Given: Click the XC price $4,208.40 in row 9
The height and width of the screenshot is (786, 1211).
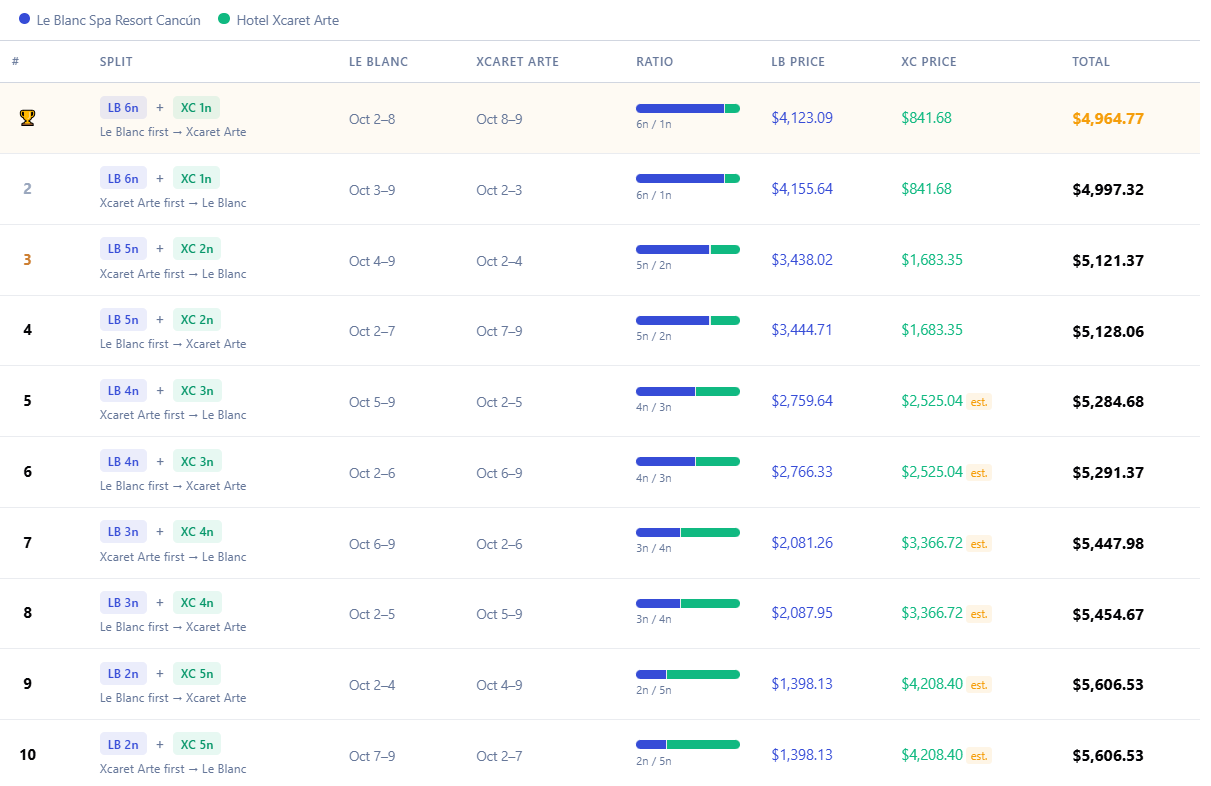Looking at the screenshot, I should pyautogui.click(x=932, y=684).
